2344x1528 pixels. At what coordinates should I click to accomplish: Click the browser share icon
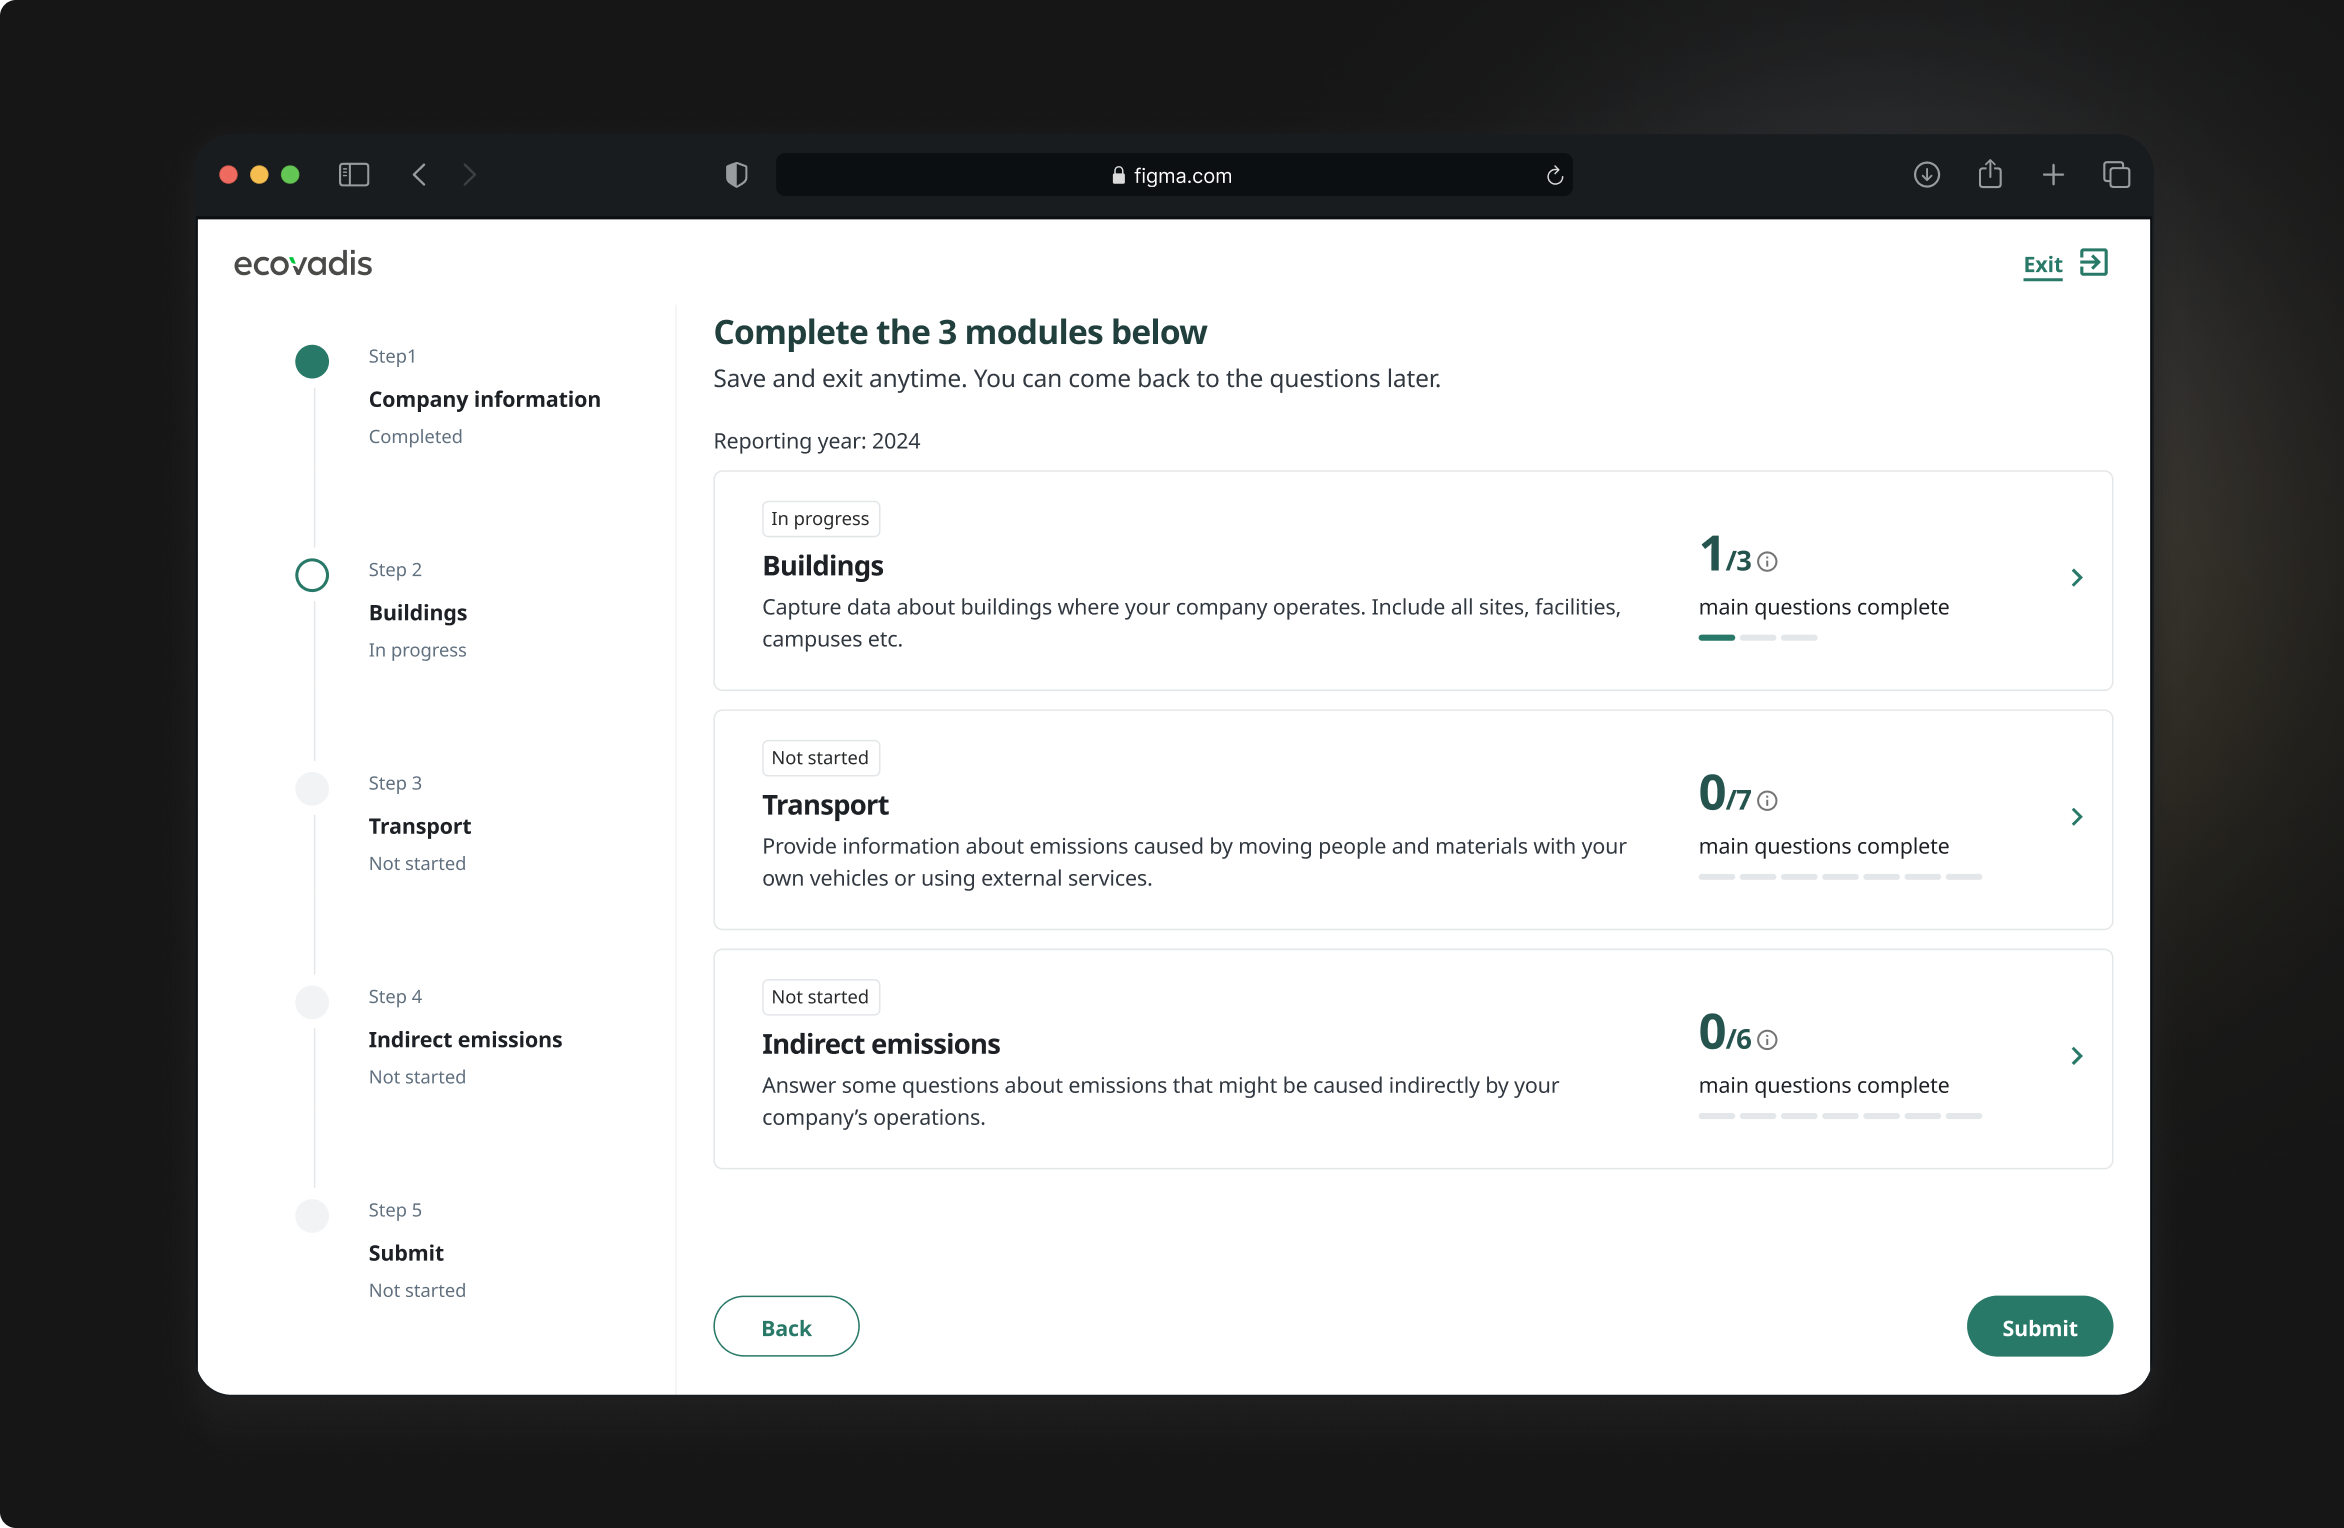point(1990,175)
